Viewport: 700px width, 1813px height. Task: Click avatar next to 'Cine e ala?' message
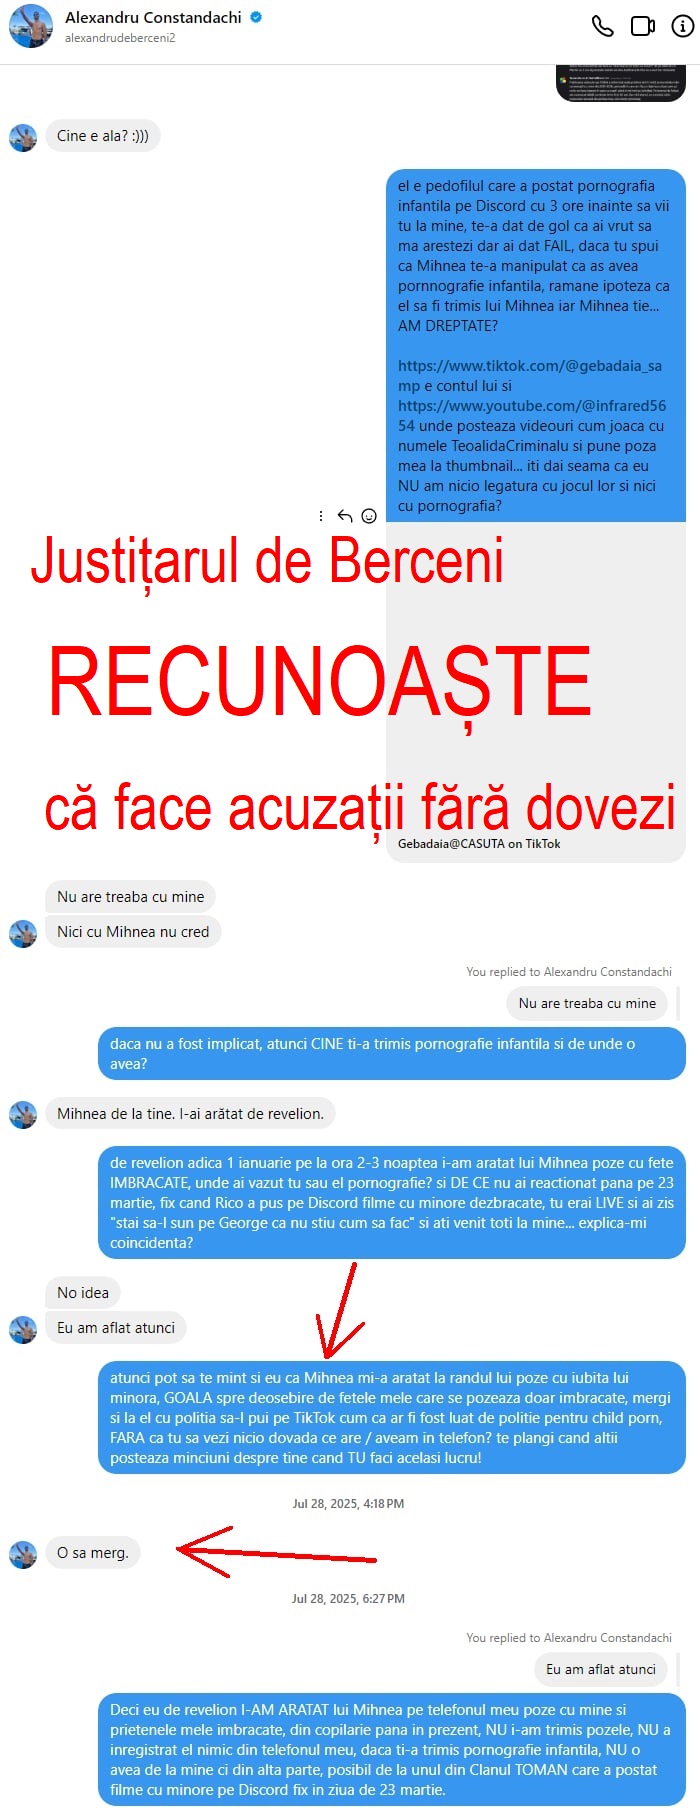tap(23, 137)
